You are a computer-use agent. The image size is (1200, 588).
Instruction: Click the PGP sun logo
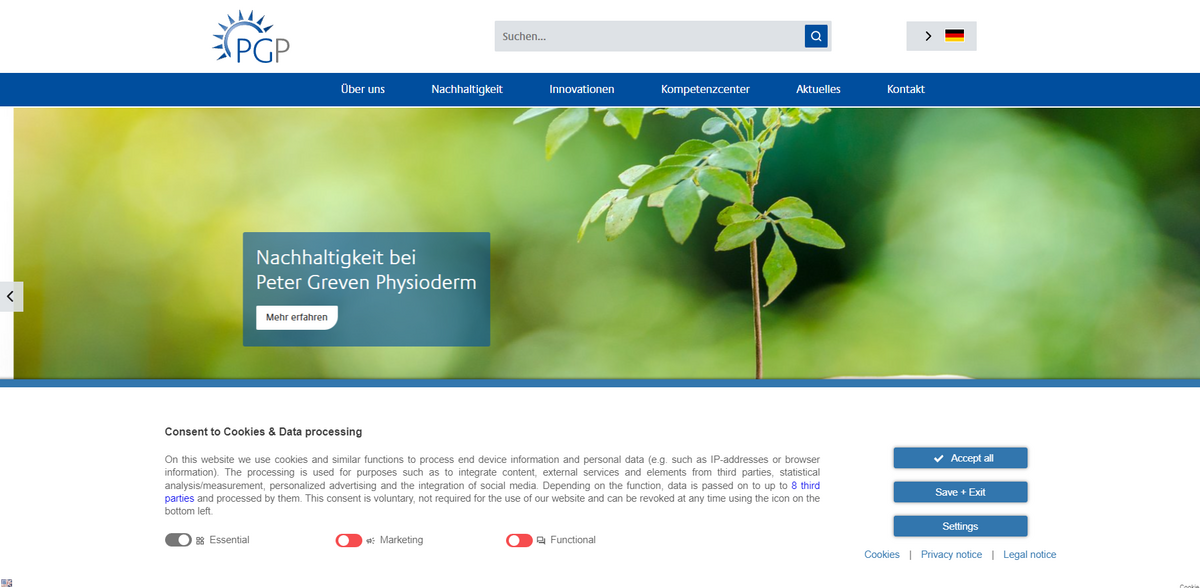251,36
